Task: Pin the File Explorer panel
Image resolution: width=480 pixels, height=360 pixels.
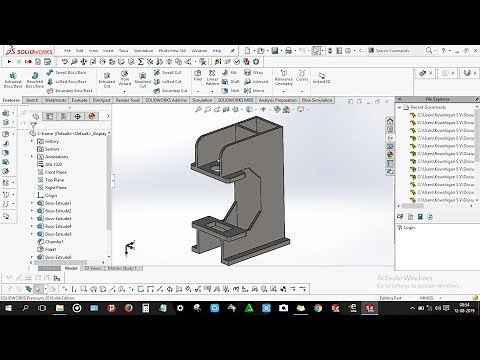Action: coord(477,99)
